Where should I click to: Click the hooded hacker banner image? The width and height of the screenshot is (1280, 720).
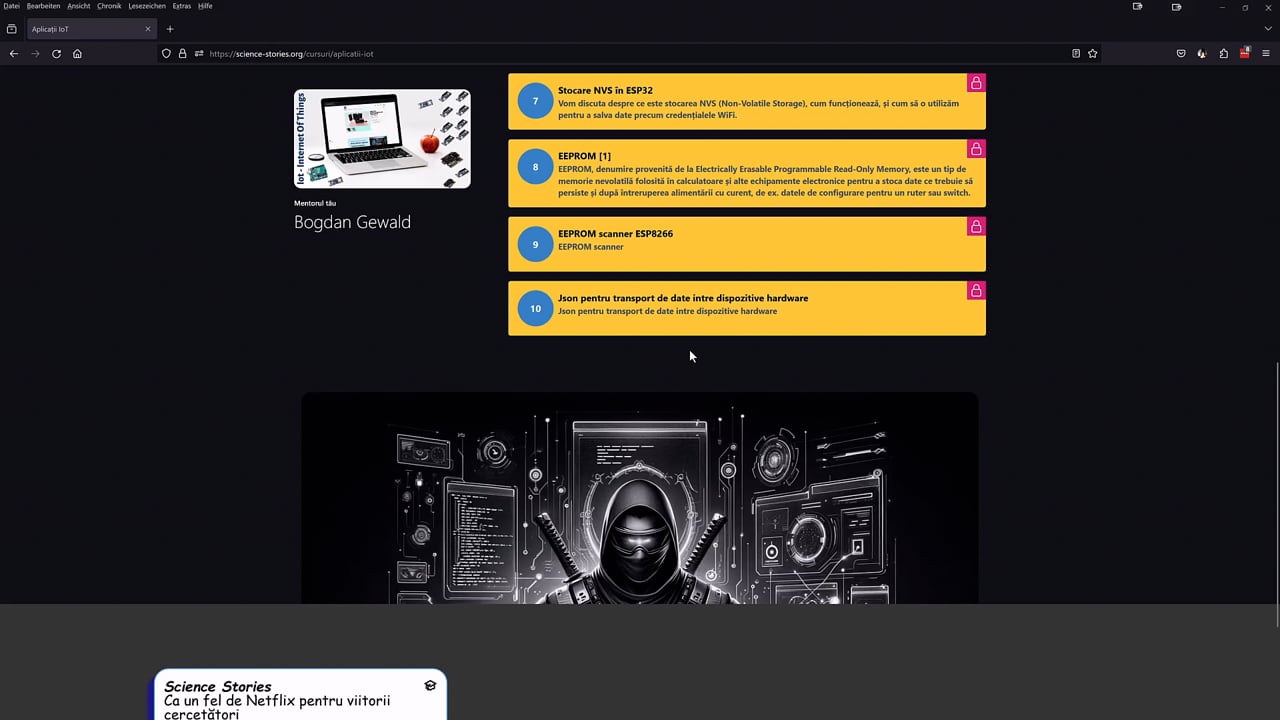coord(640,498)
